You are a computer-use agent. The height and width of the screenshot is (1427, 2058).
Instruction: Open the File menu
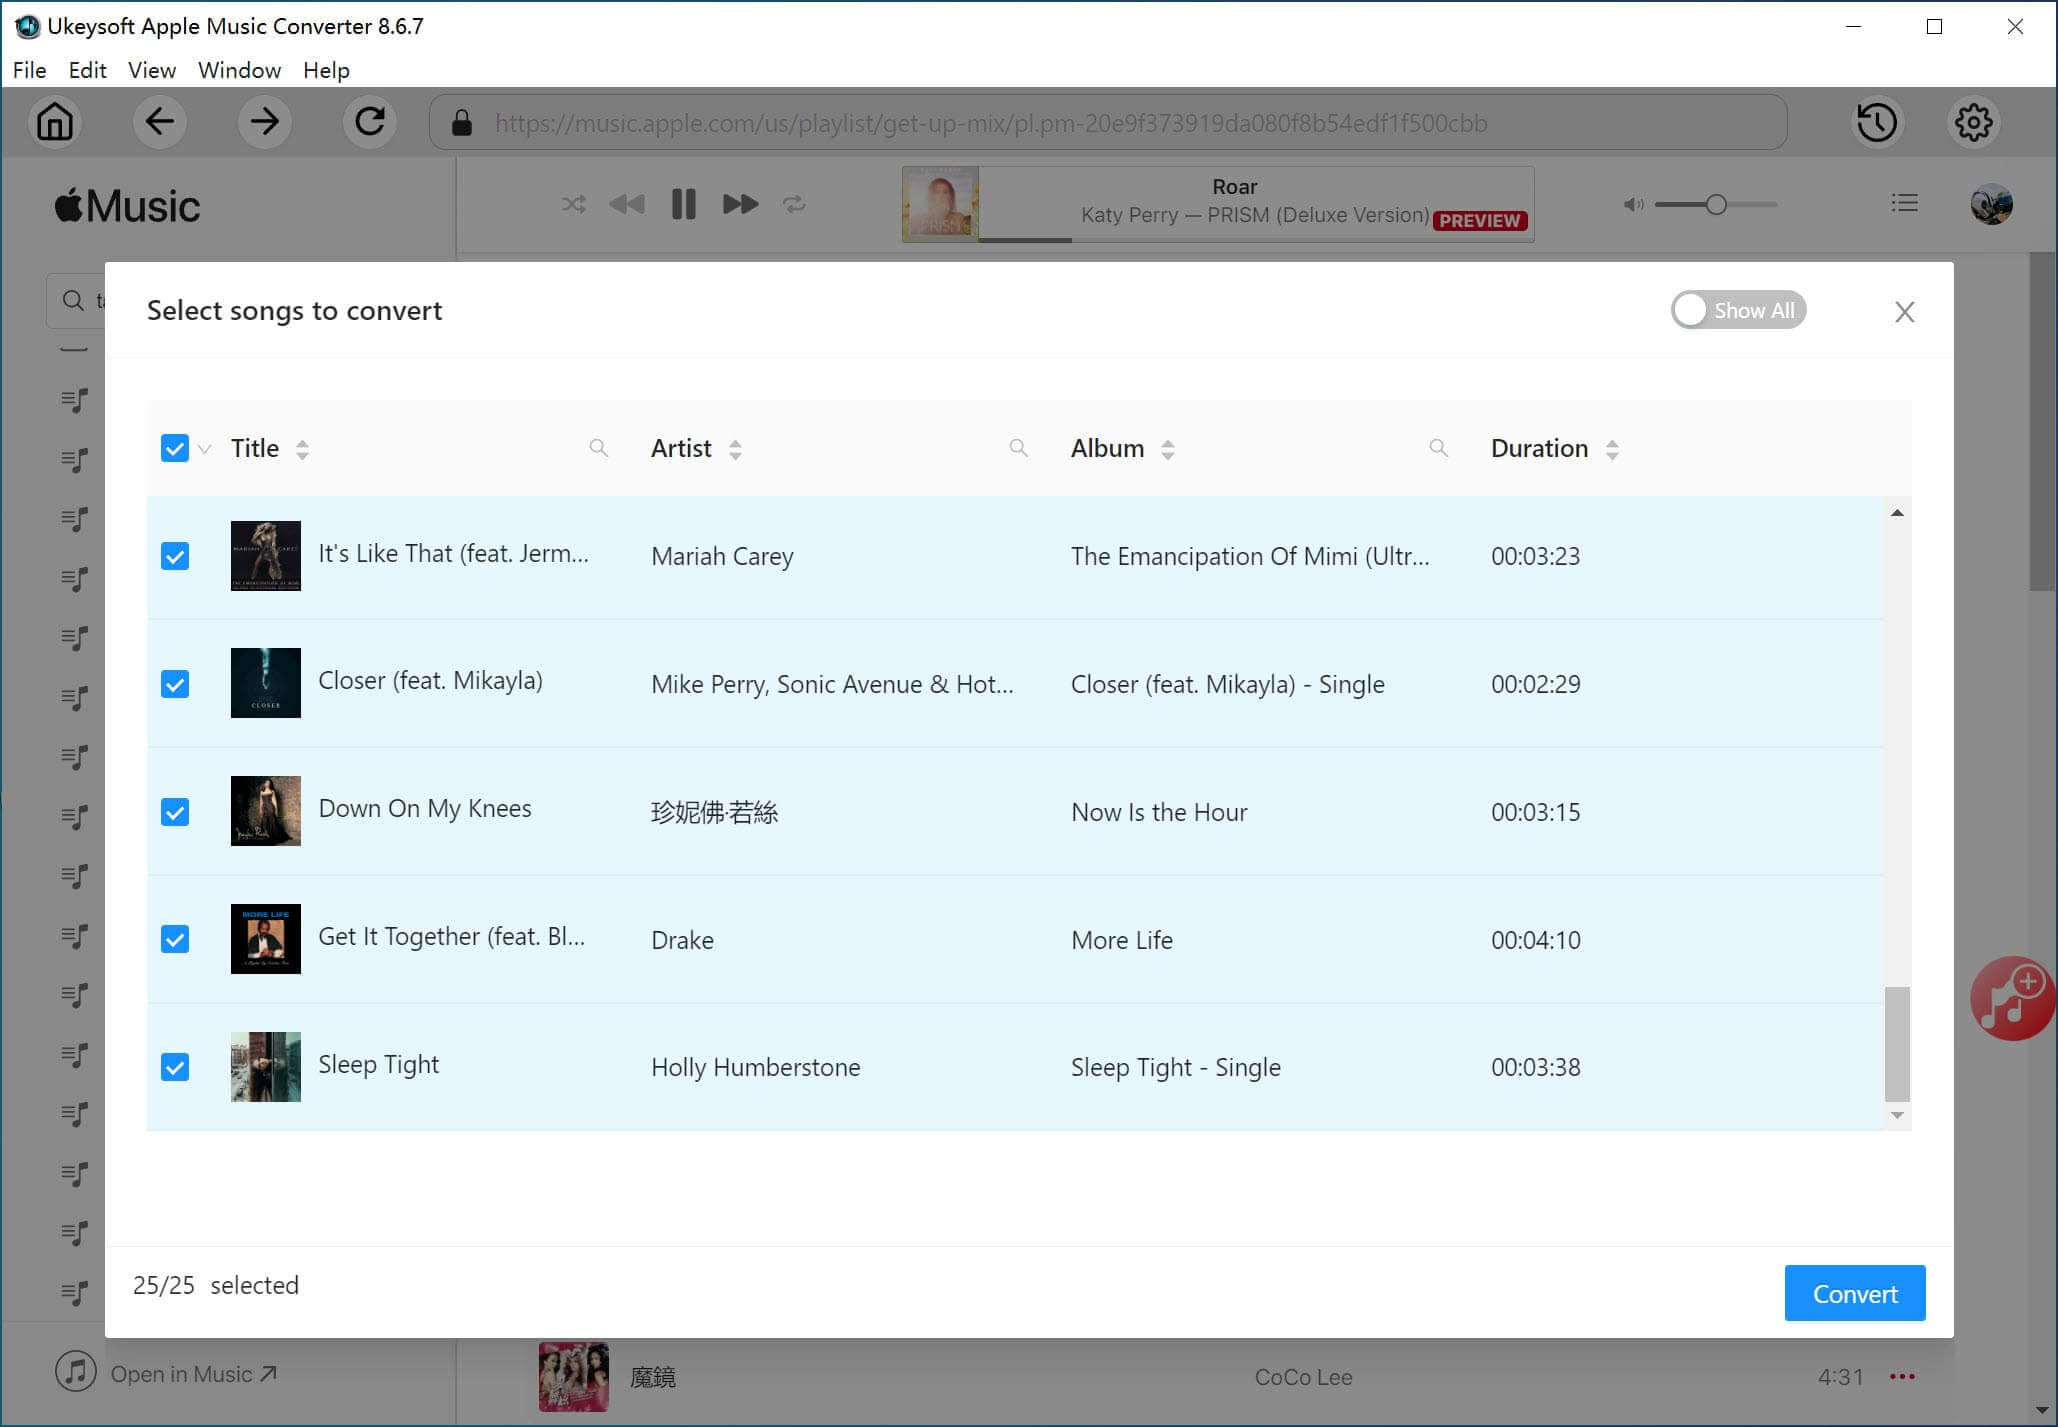pos(28,69)
